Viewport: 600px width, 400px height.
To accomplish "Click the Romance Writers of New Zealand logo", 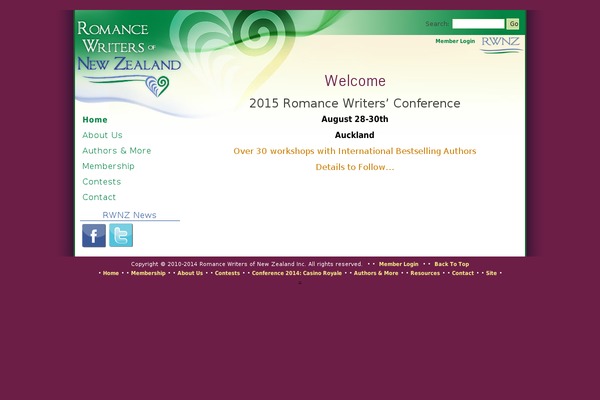I will click(x=129, y=58).
